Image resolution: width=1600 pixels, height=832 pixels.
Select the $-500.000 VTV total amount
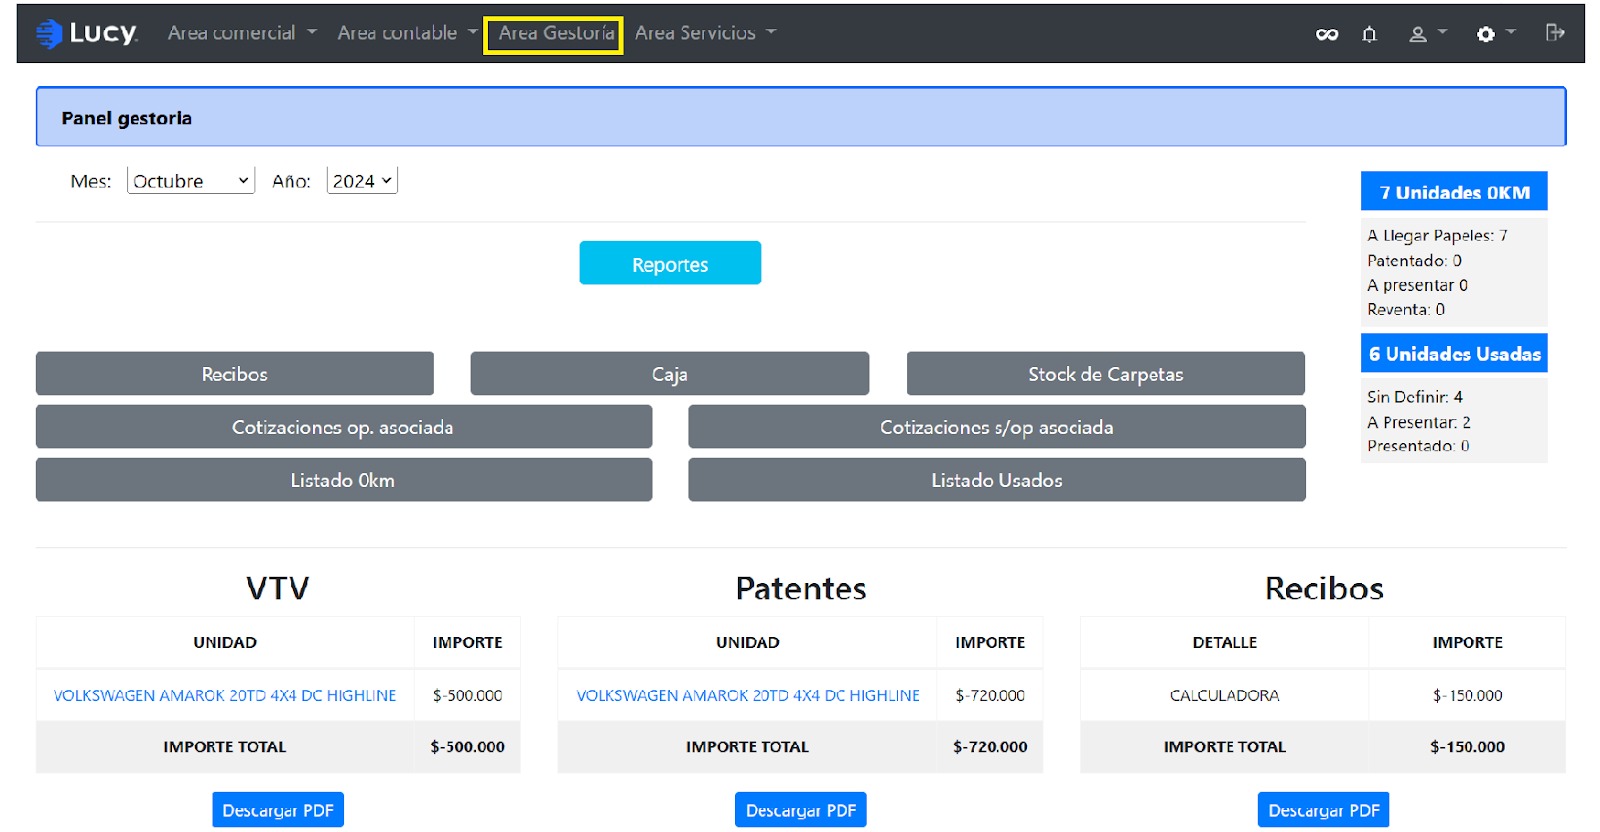[x=467, y=747]
